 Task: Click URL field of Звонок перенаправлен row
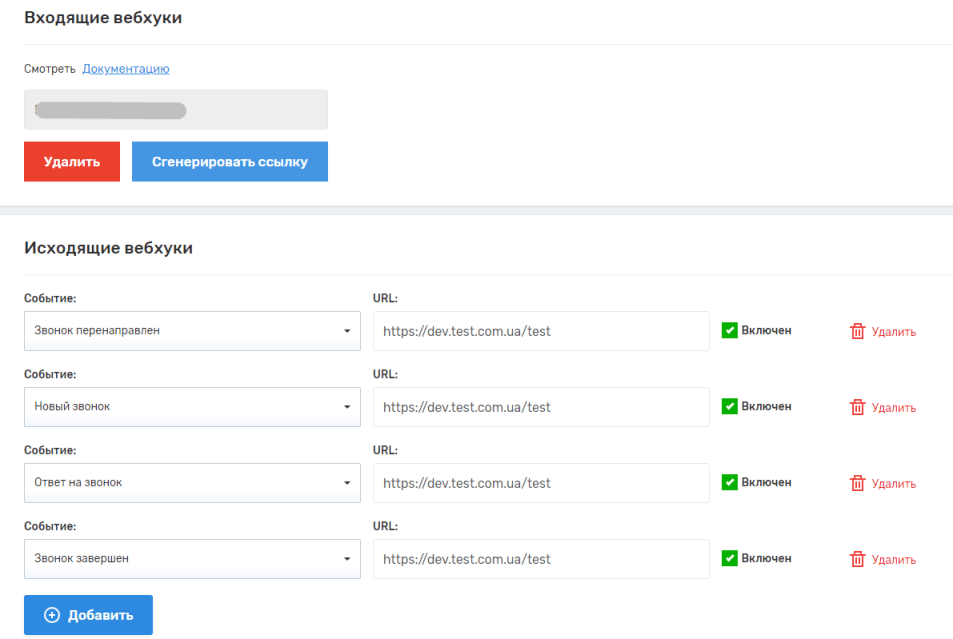click(541, 331)
